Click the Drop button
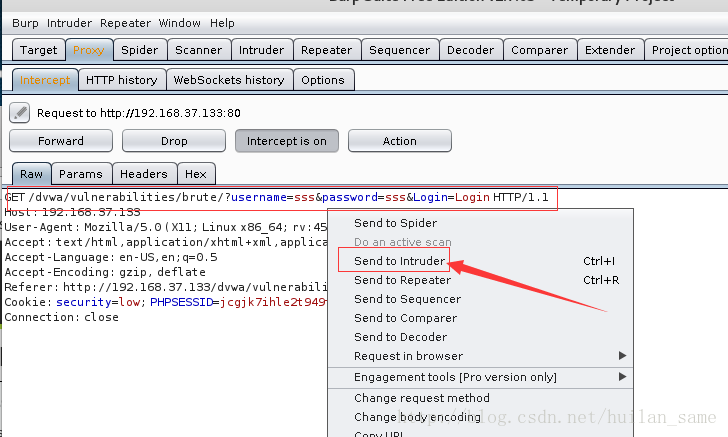The image size is (728, 437). (x=174, y=141)
